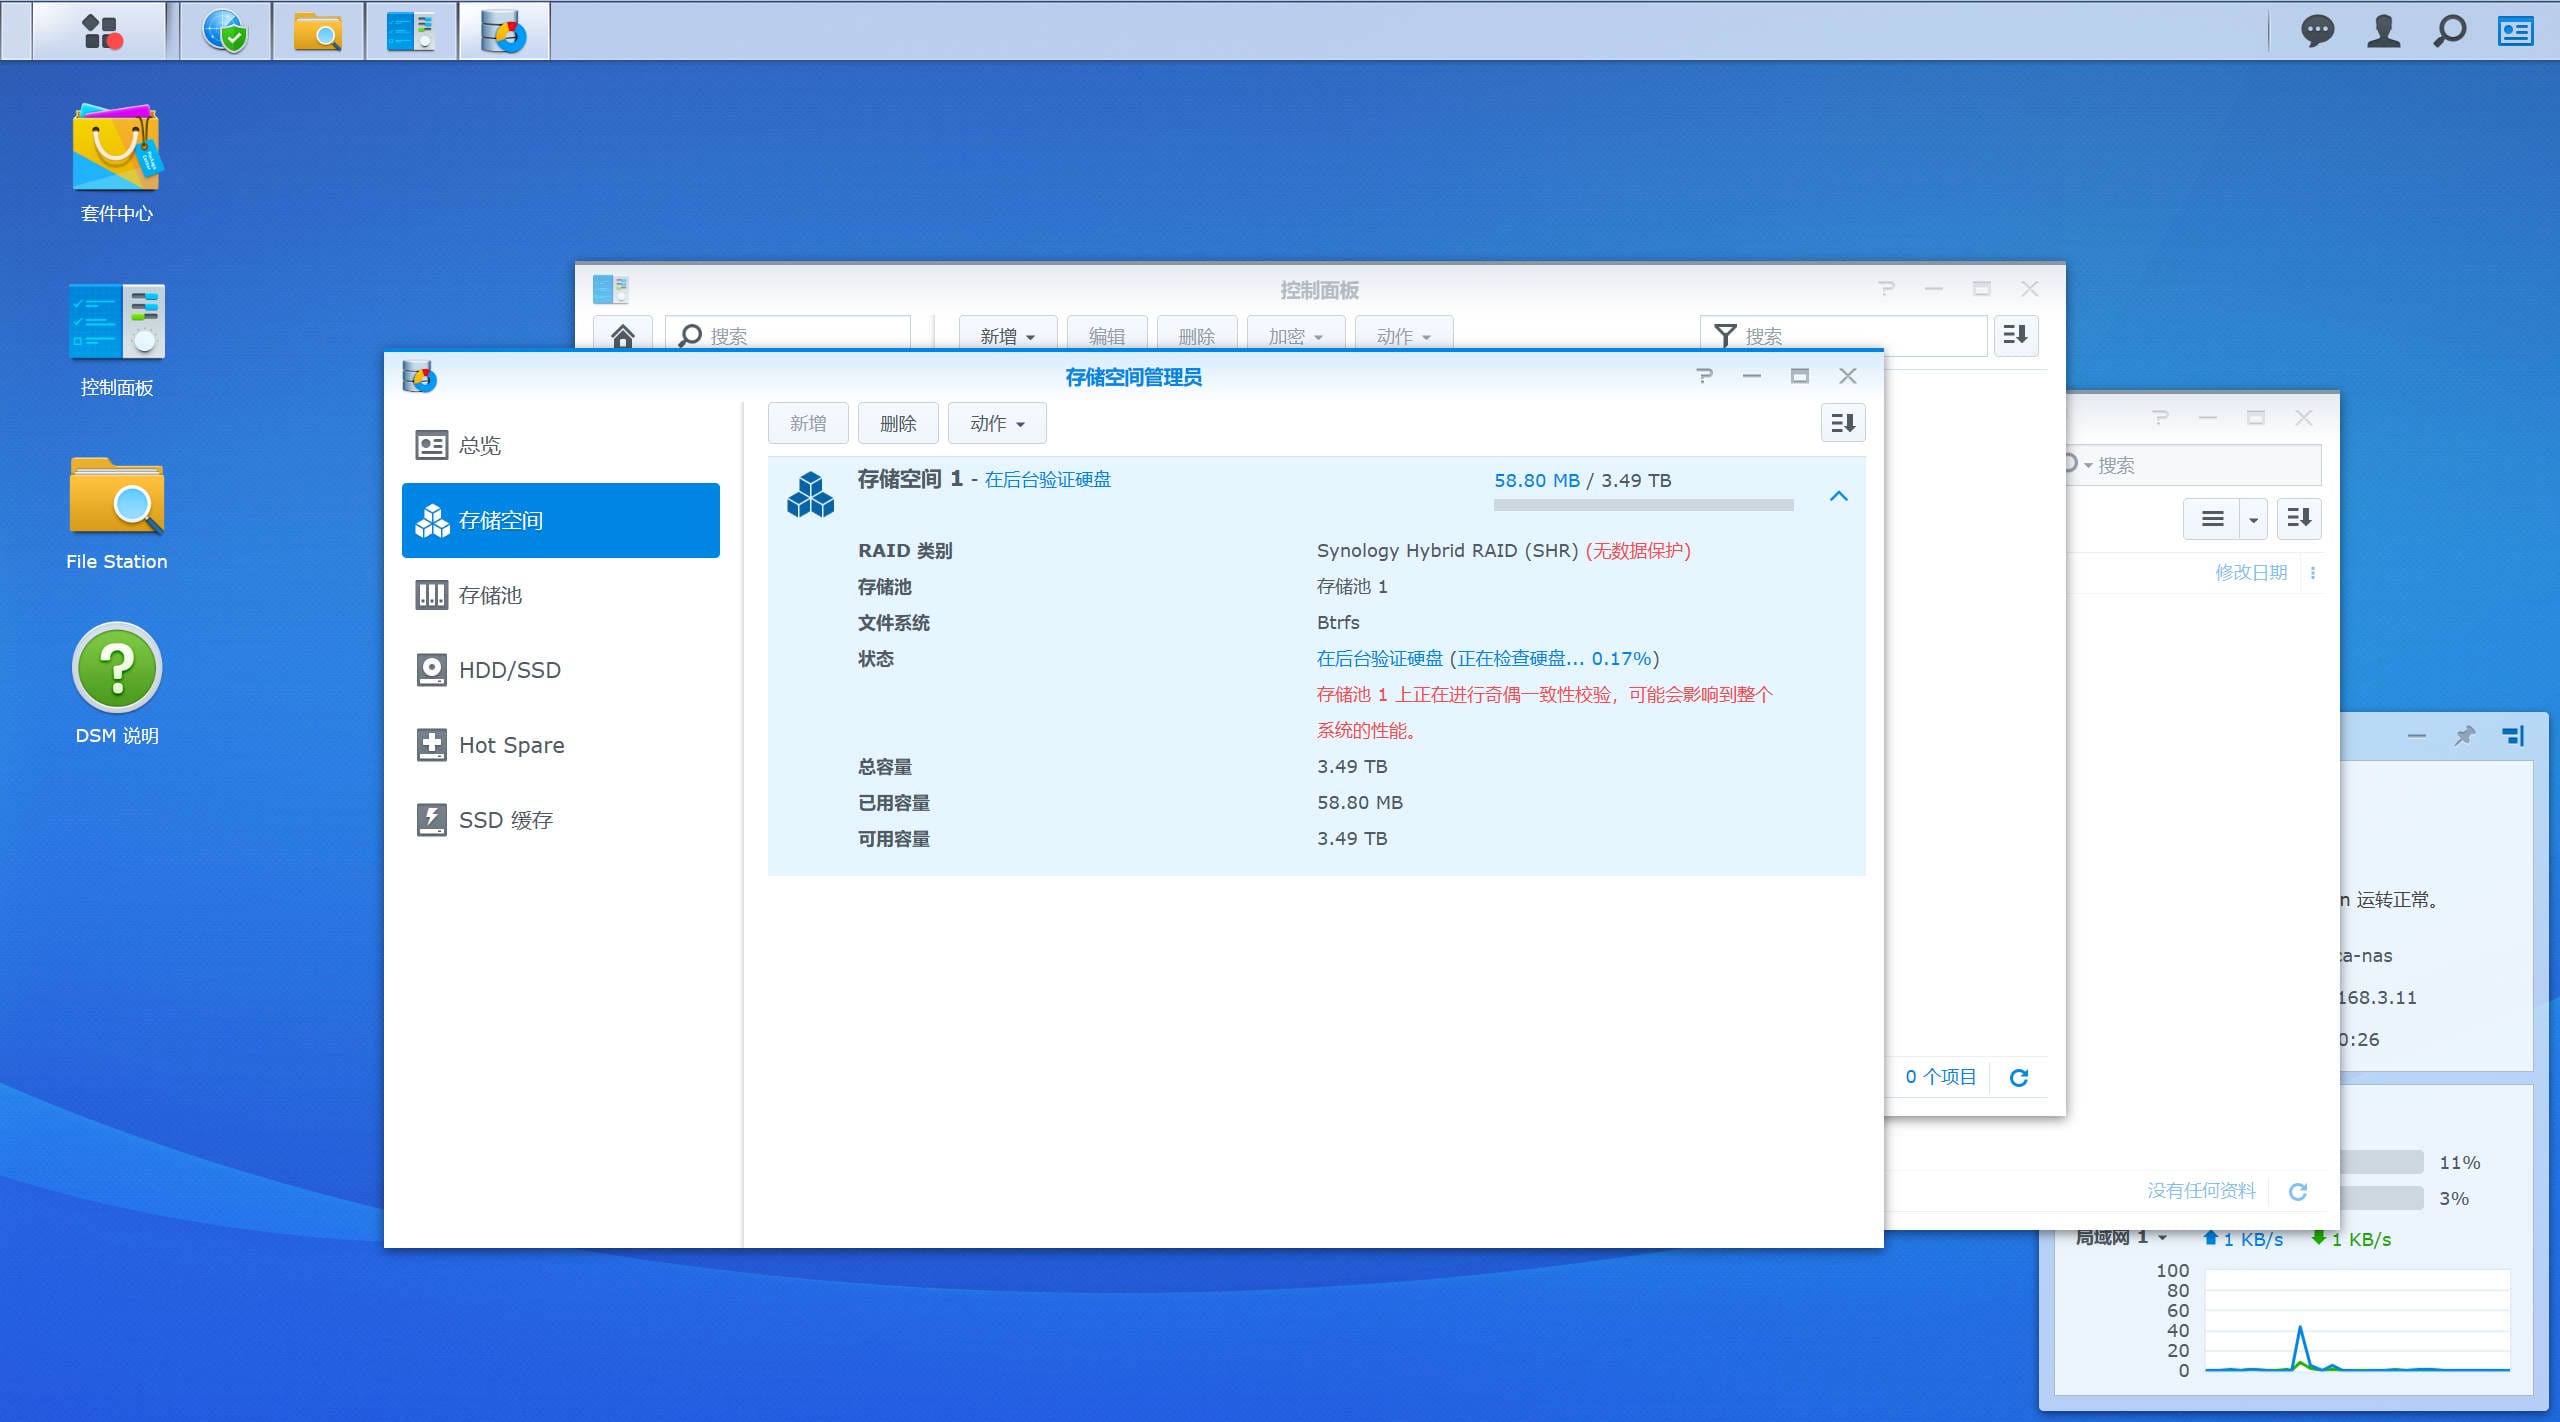Screen dimensions: 2560x1422
Task: Click list view icon in File Station
Action: (x=2212, y=519)
